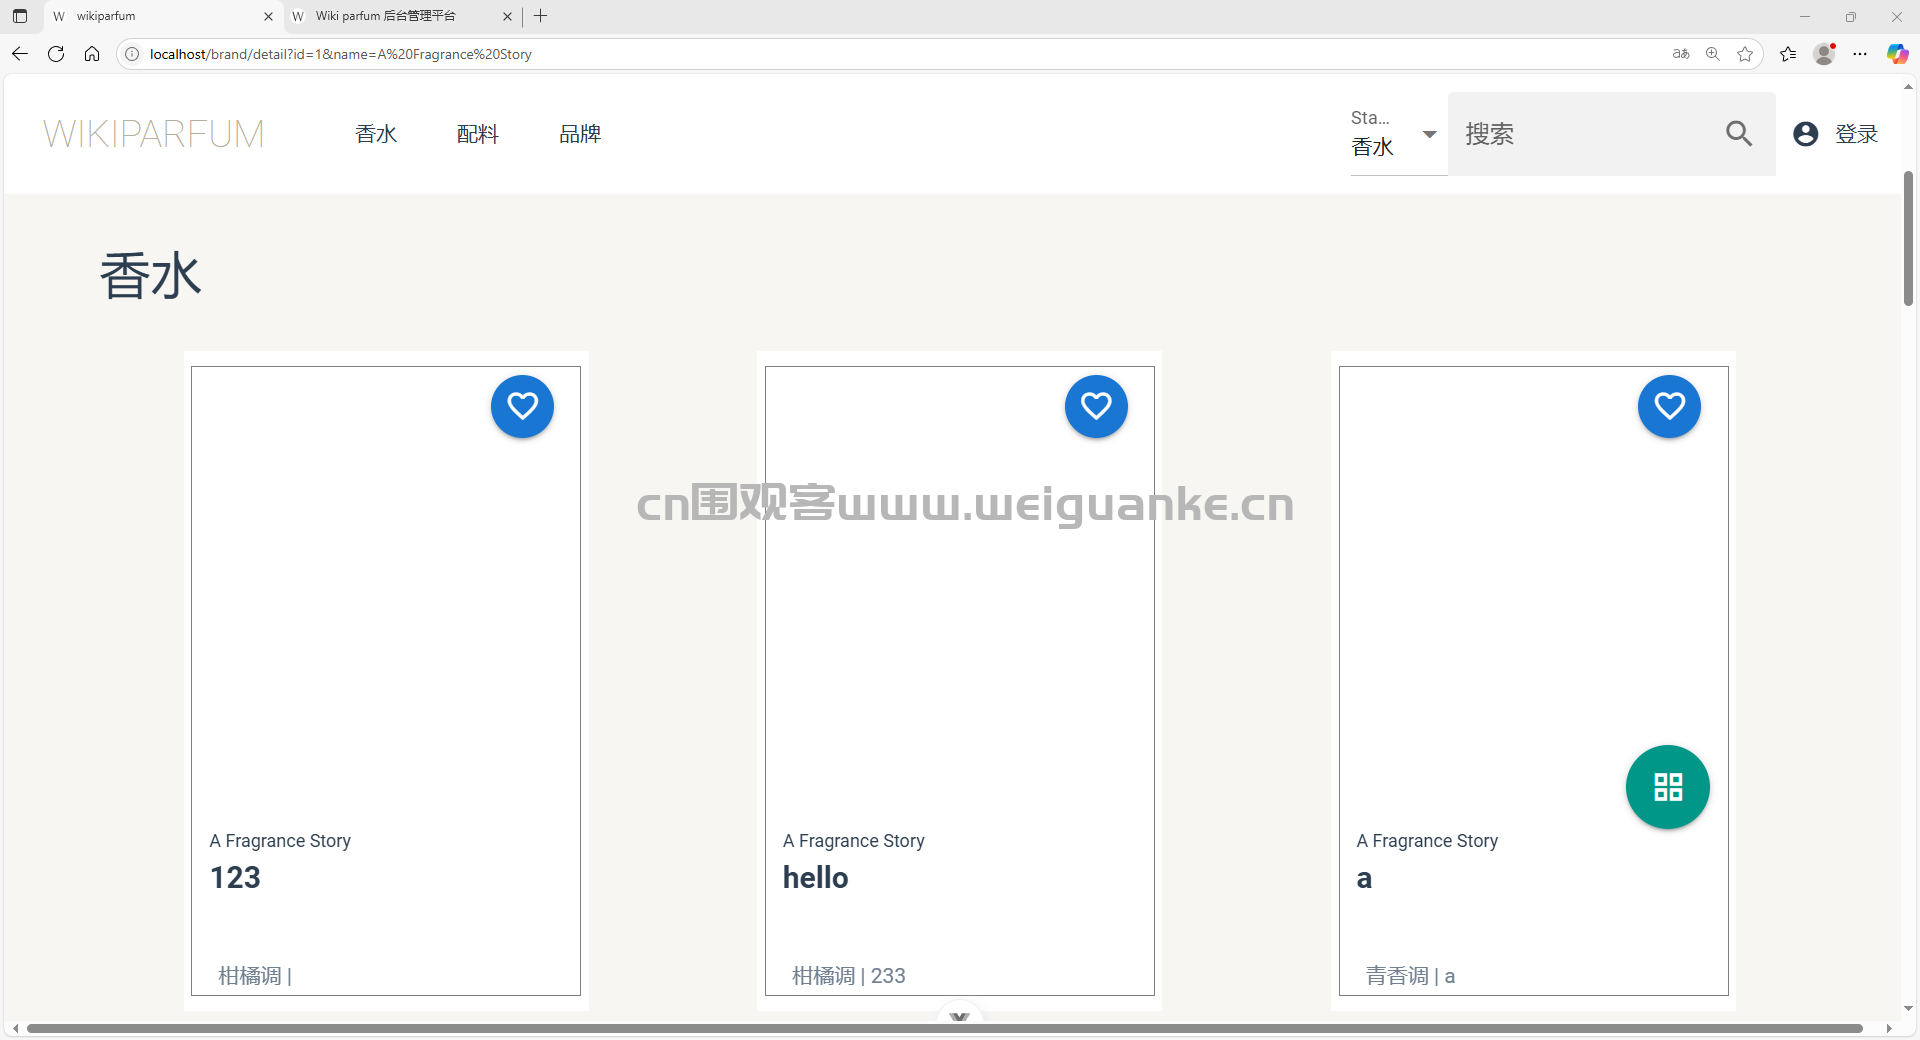
Task: Open a new browser tab
Action: pyautogui.click(x=541, y=16)
